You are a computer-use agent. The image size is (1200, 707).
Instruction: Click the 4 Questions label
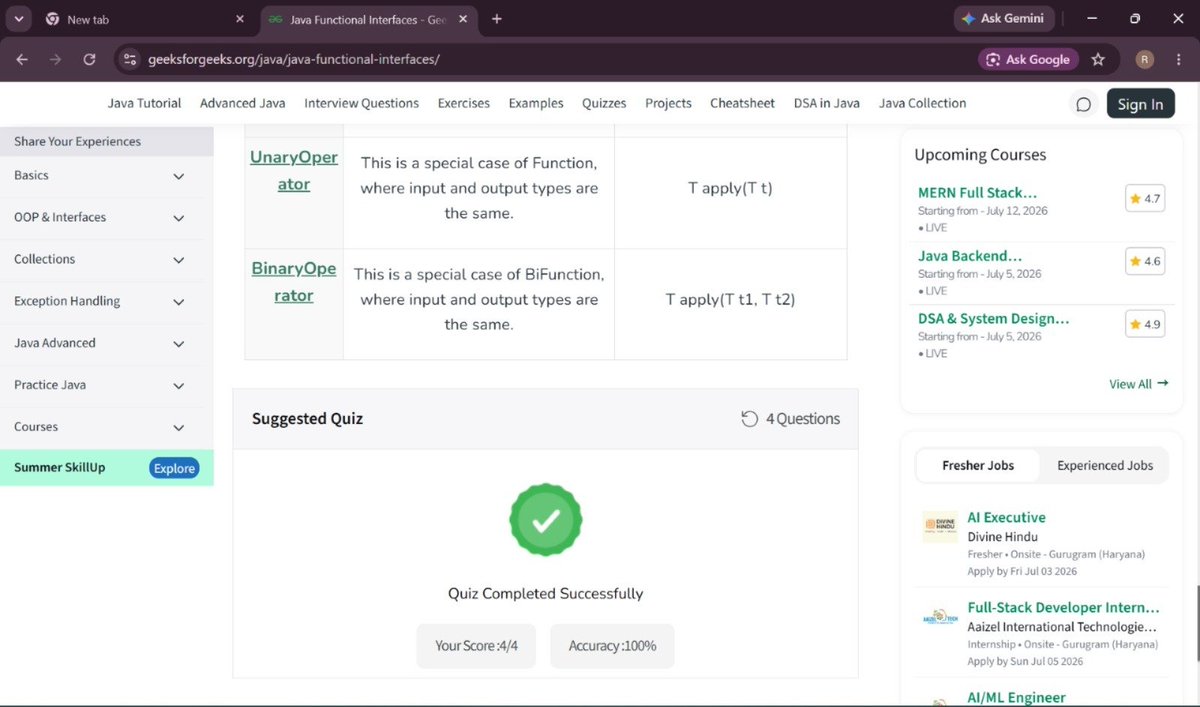point(803,419)
